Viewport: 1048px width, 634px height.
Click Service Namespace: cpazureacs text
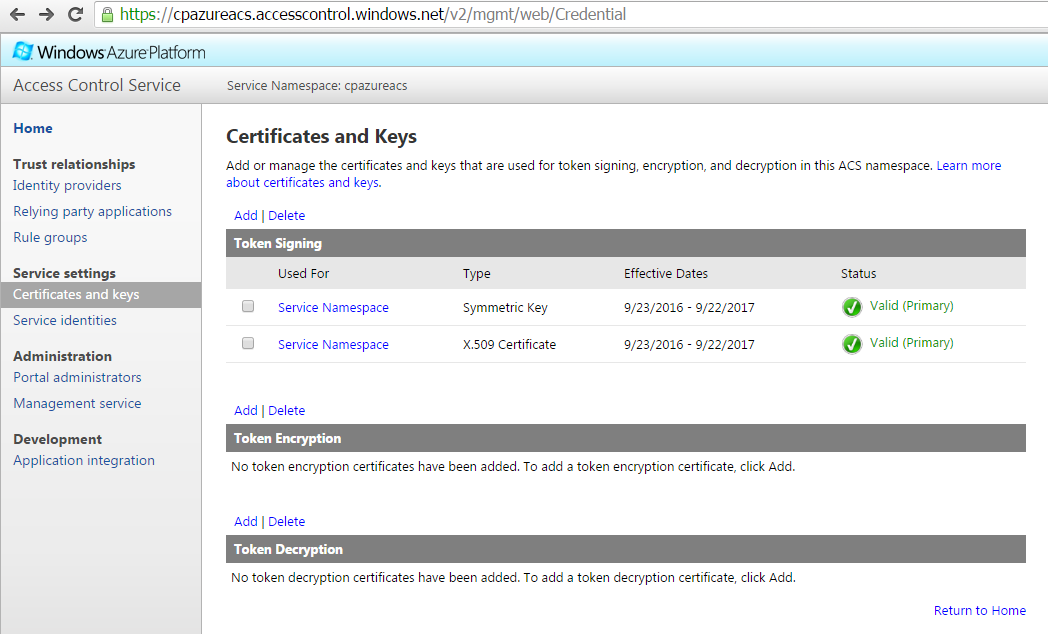click(x=317, y=86)
